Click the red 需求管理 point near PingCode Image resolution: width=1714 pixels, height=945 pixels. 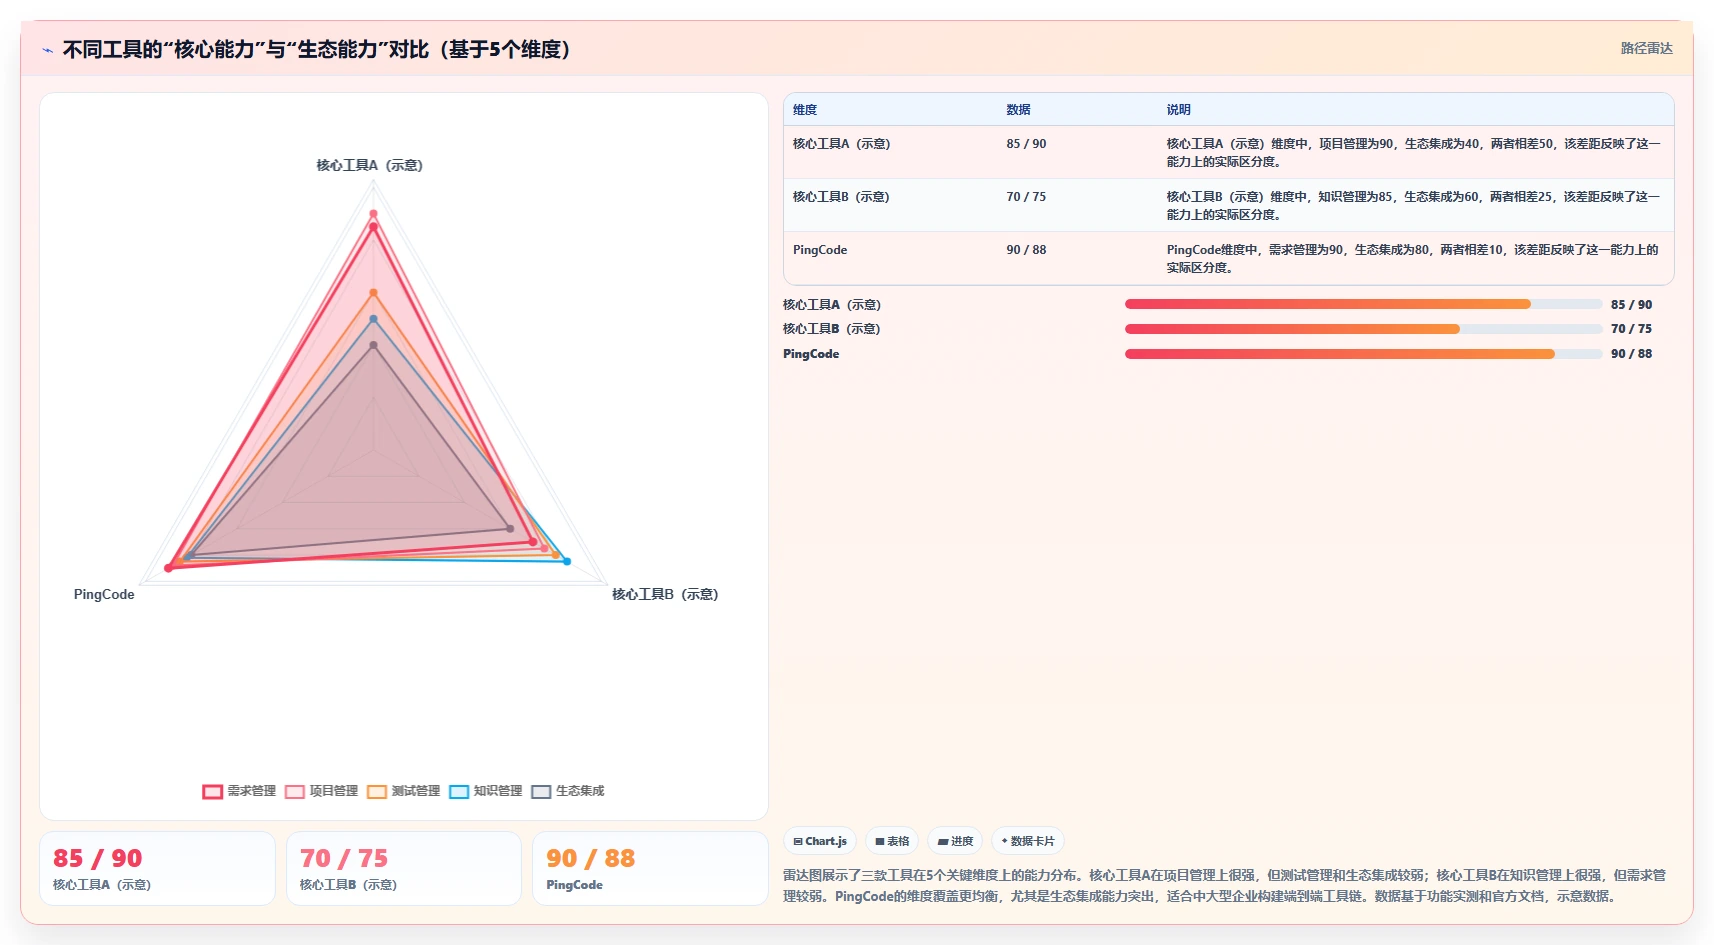(x=168, y=568)
